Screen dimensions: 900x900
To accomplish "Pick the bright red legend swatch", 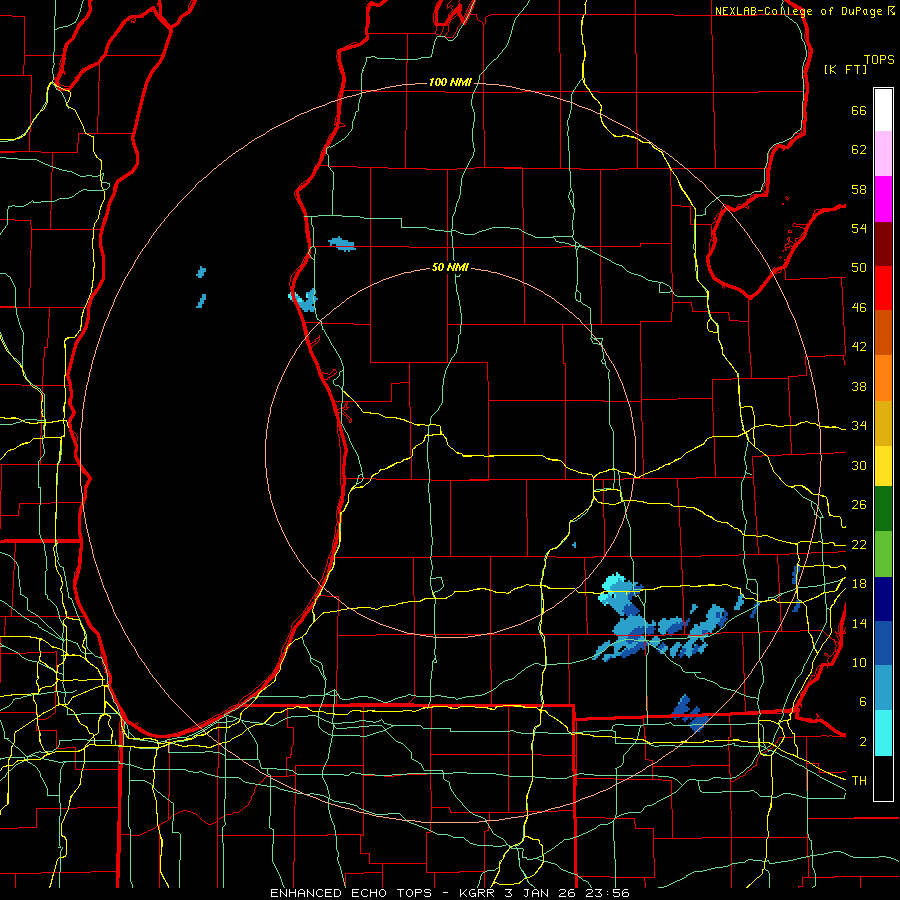I will (883, 288).
